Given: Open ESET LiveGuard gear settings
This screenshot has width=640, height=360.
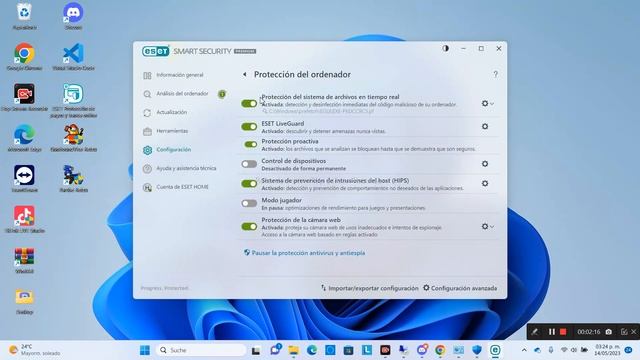Looking at the screenshot, I should (x=485, y=127).
